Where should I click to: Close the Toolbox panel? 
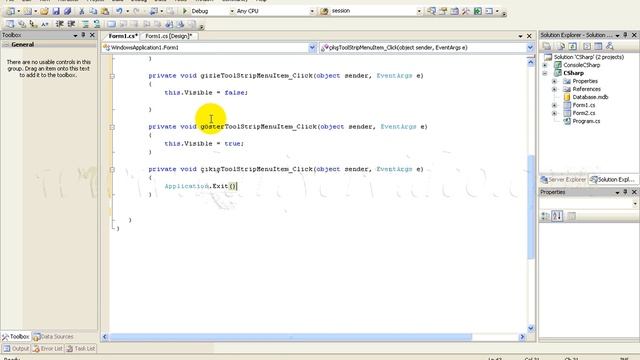click(92, 35)
